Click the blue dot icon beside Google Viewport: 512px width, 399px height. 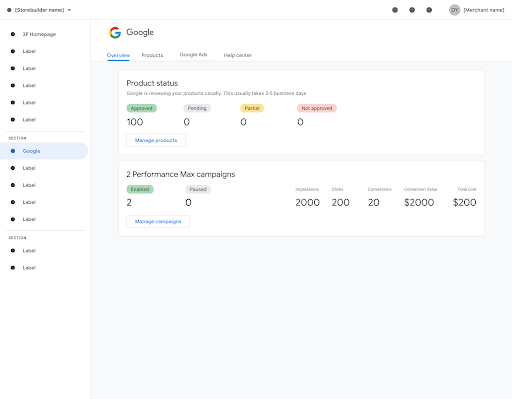pos(13,151)
